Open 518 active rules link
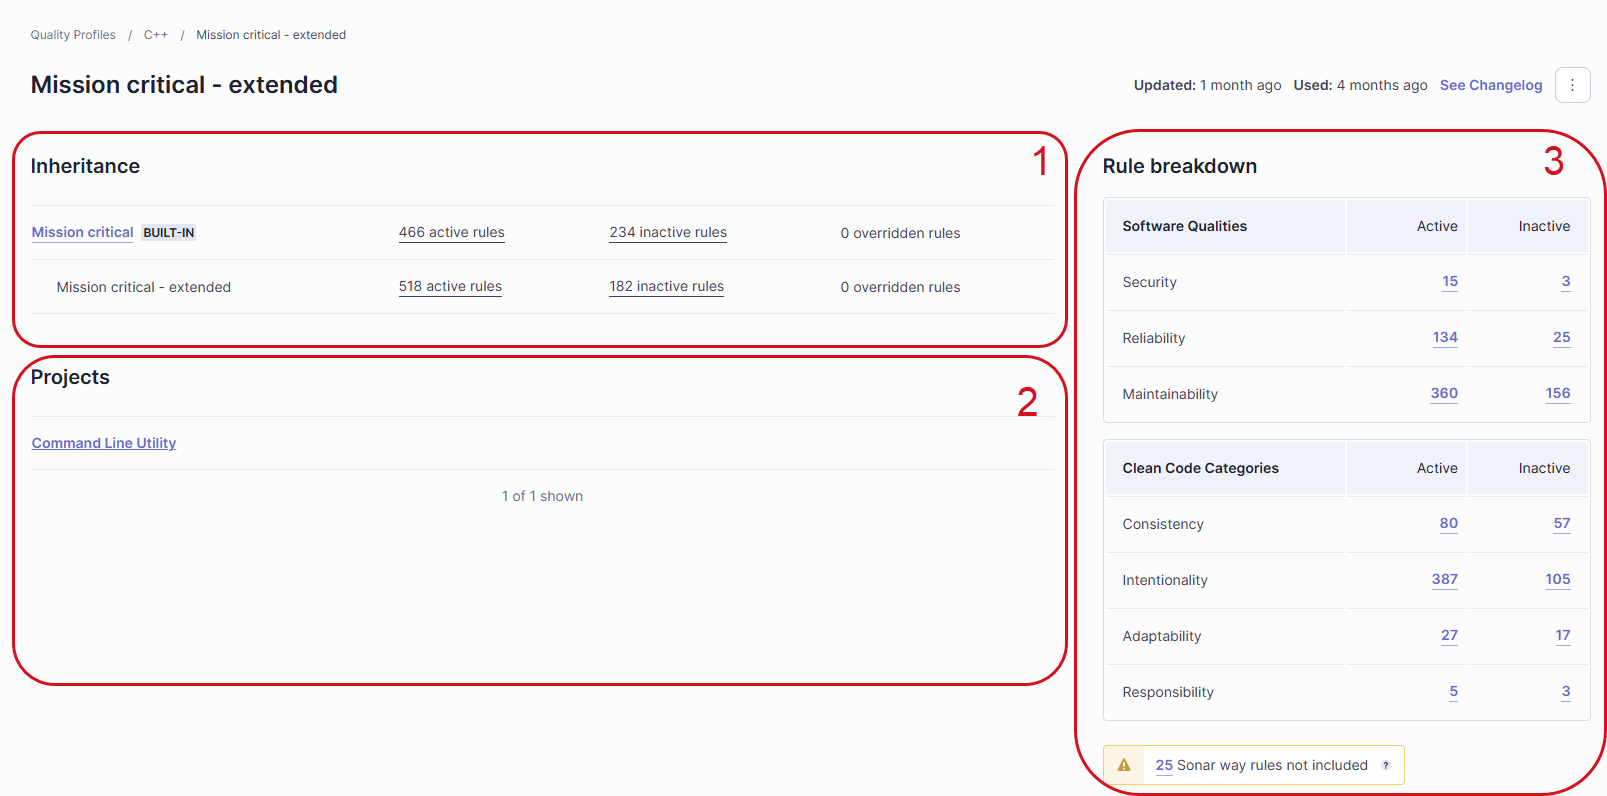This screenshot has width=1607, height=796. click(x=450, y=286)
